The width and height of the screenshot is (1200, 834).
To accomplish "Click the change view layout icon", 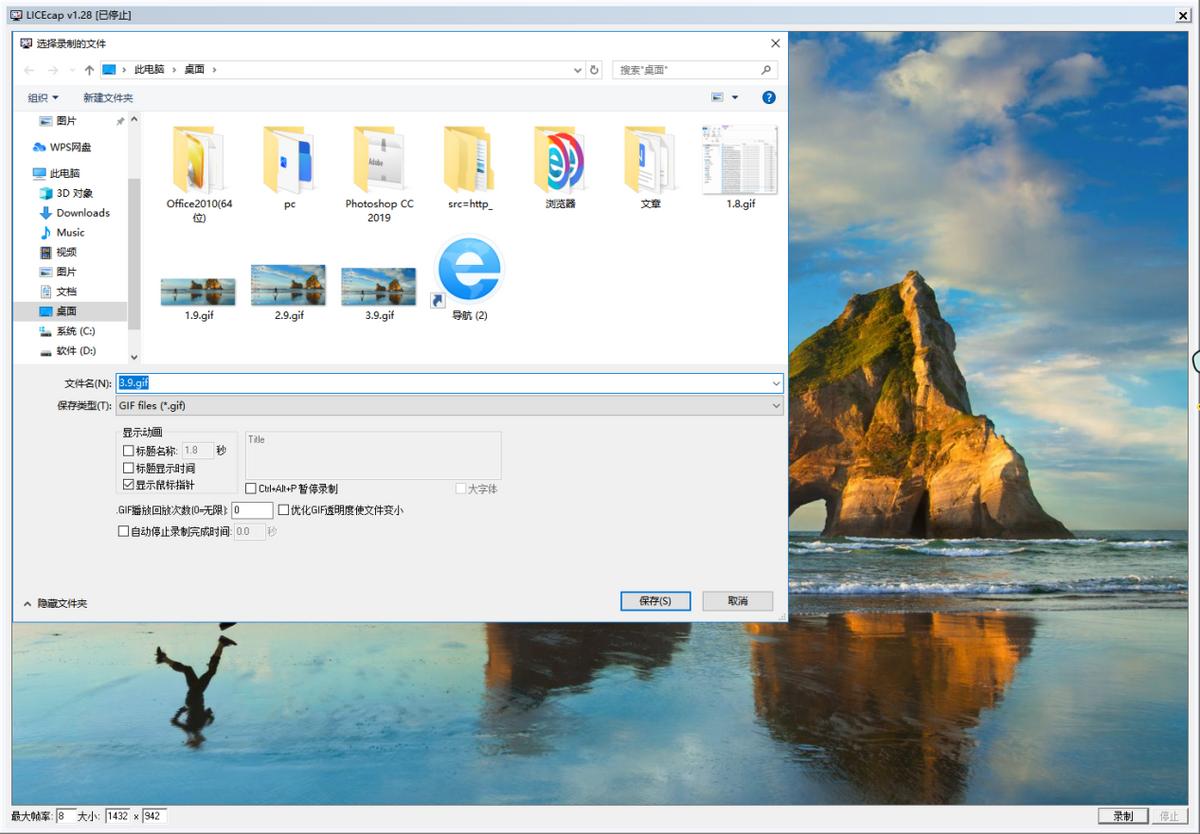I will [x=717, y=97].
